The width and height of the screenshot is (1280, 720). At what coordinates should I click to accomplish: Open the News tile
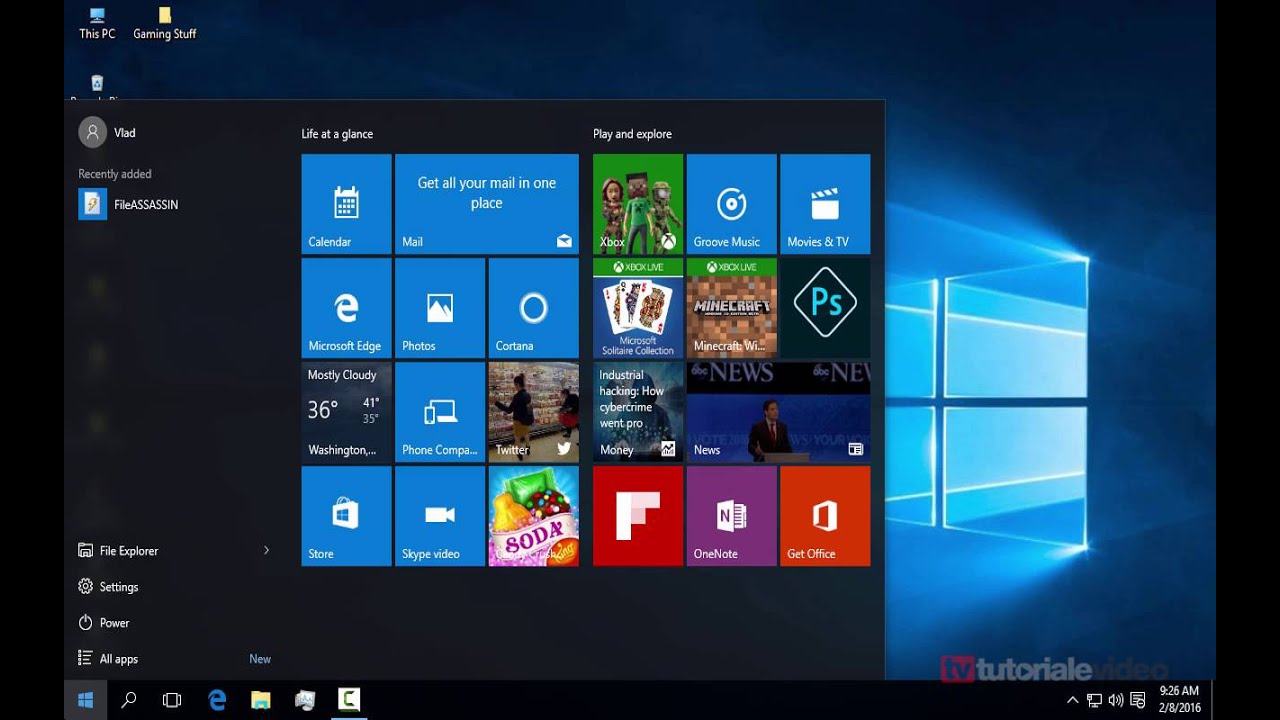(778, 412)
